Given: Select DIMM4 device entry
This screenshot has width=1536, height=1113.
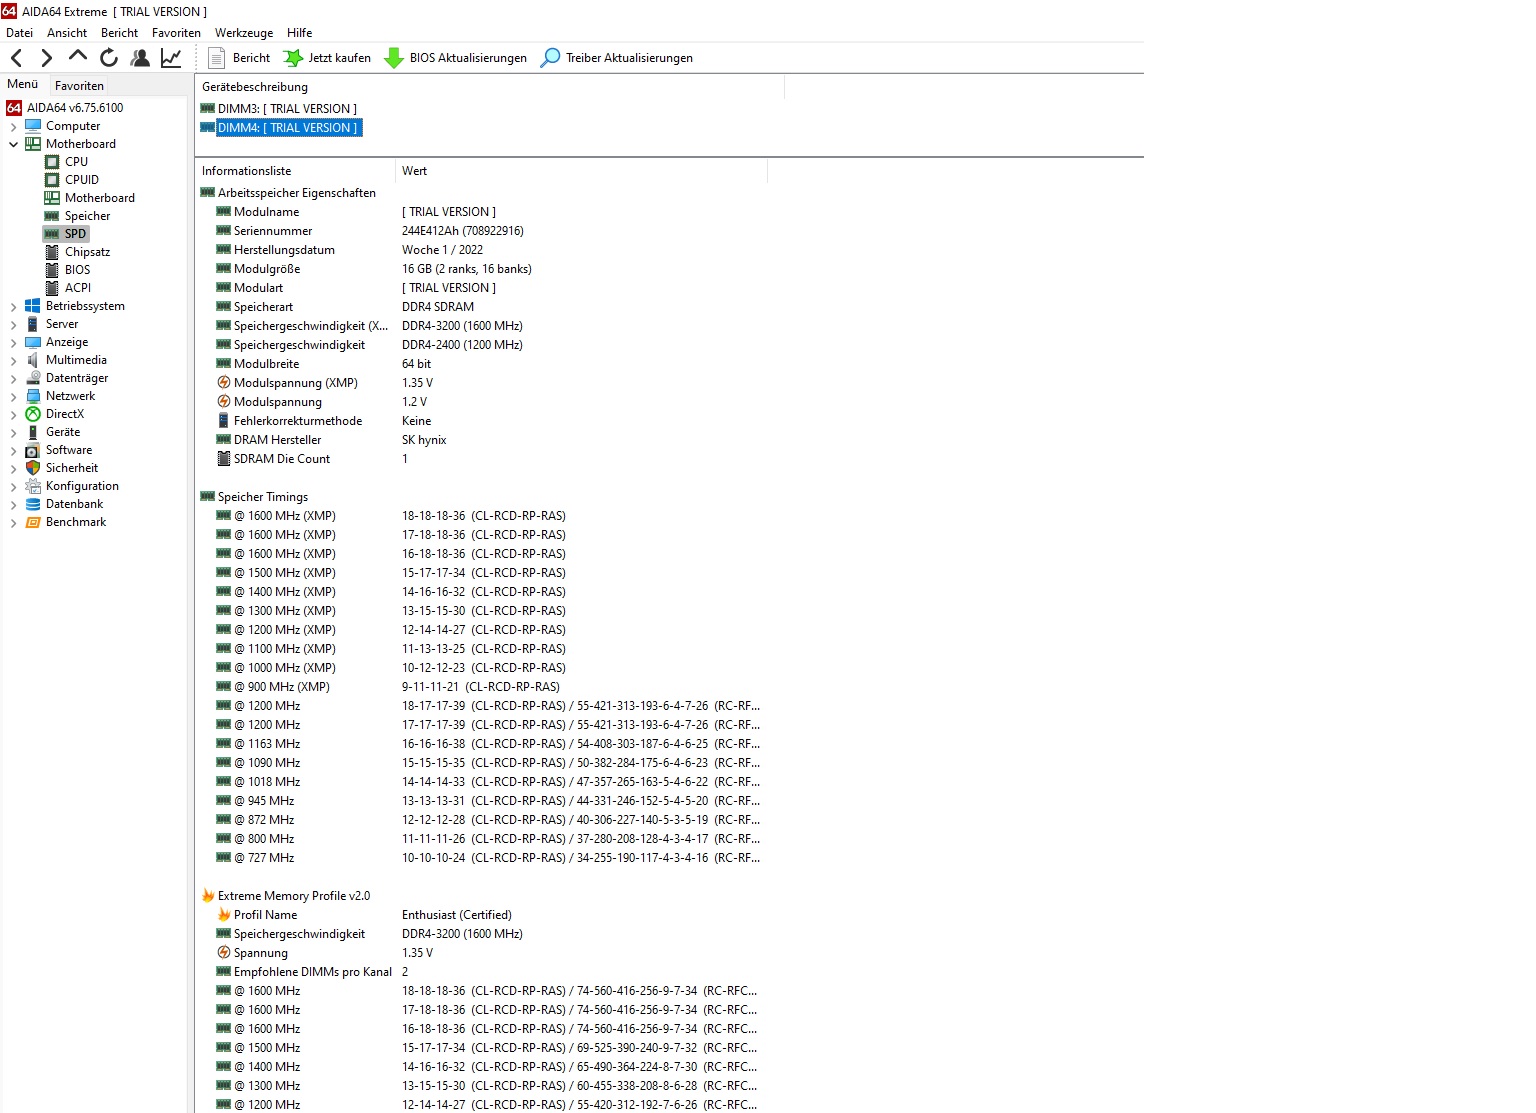Looking at the screenshot, I should pos(280,128).
